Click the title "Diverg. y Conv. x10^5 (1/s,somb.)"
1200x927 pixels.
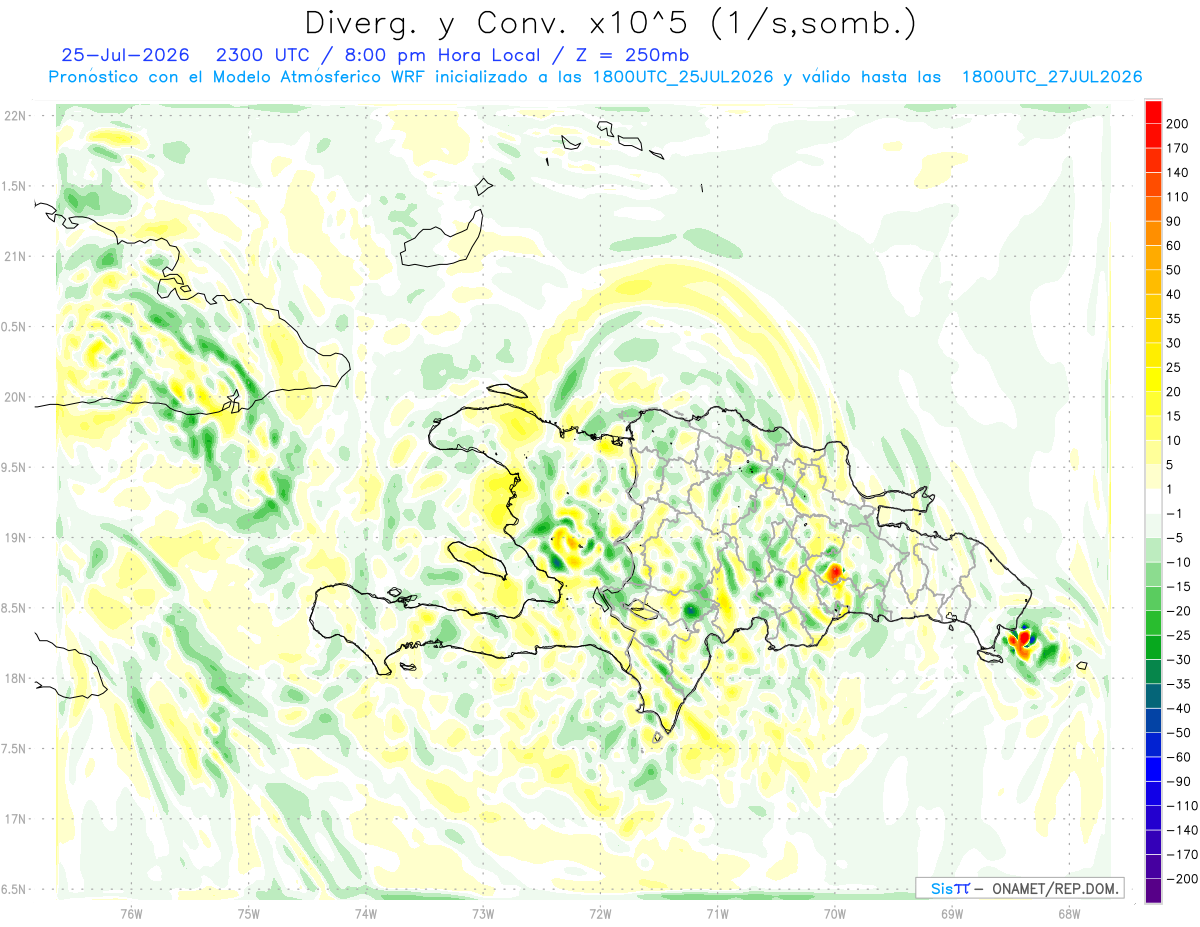pyautogui.click(x=609, y=22)
